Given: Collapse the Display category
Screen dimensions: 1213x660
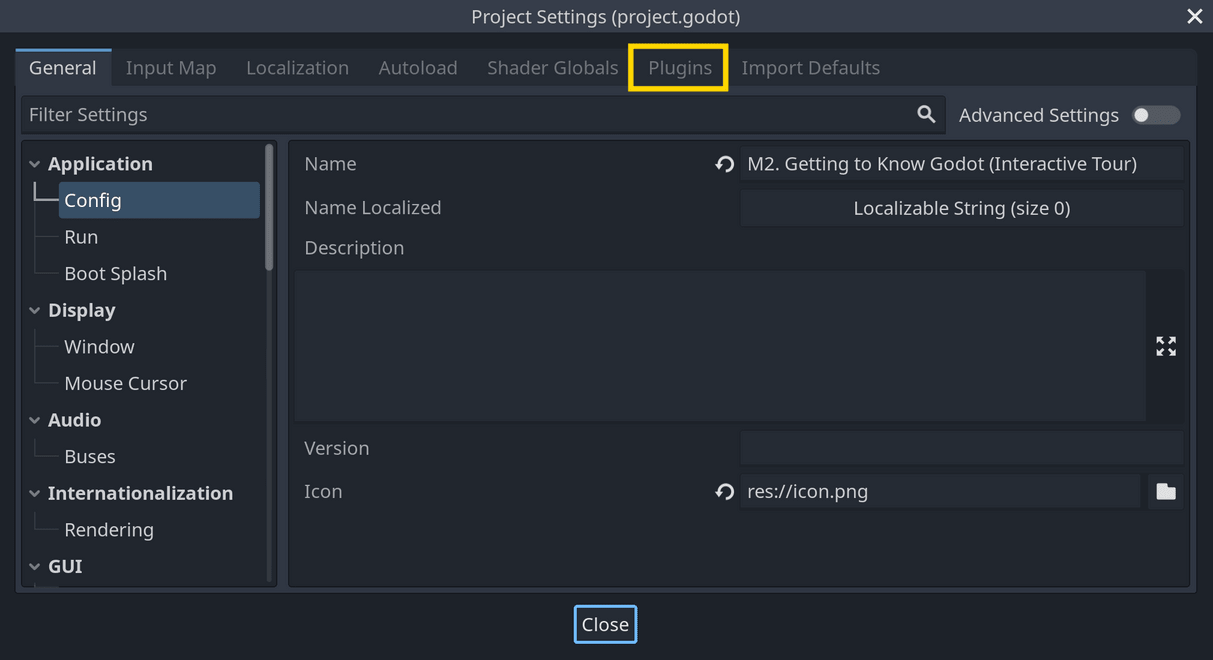Looking at the screenshot, I should [35, 311].
